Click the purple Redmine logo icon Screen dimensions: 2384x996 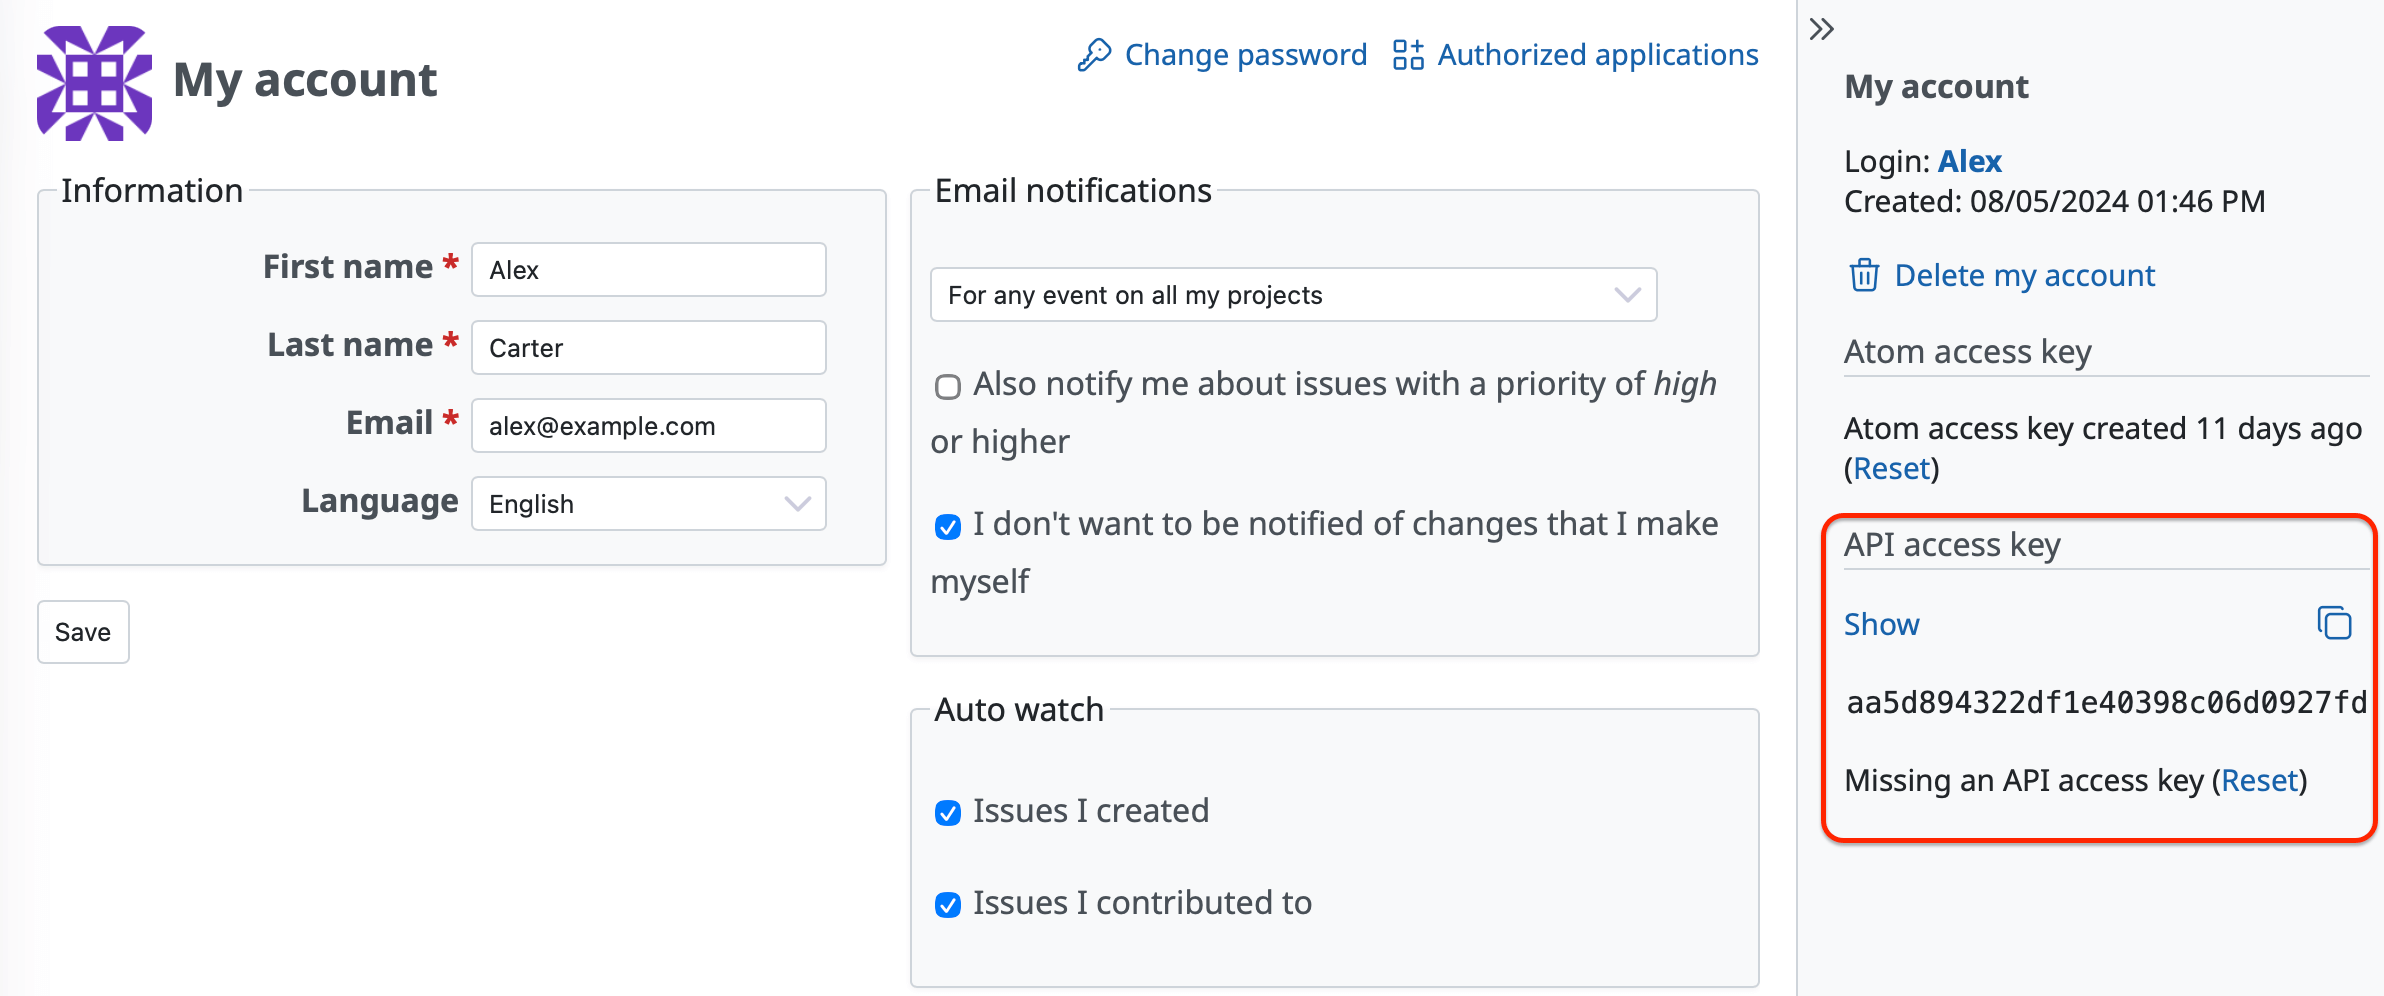pyautogui.click(x=94, y=82)
